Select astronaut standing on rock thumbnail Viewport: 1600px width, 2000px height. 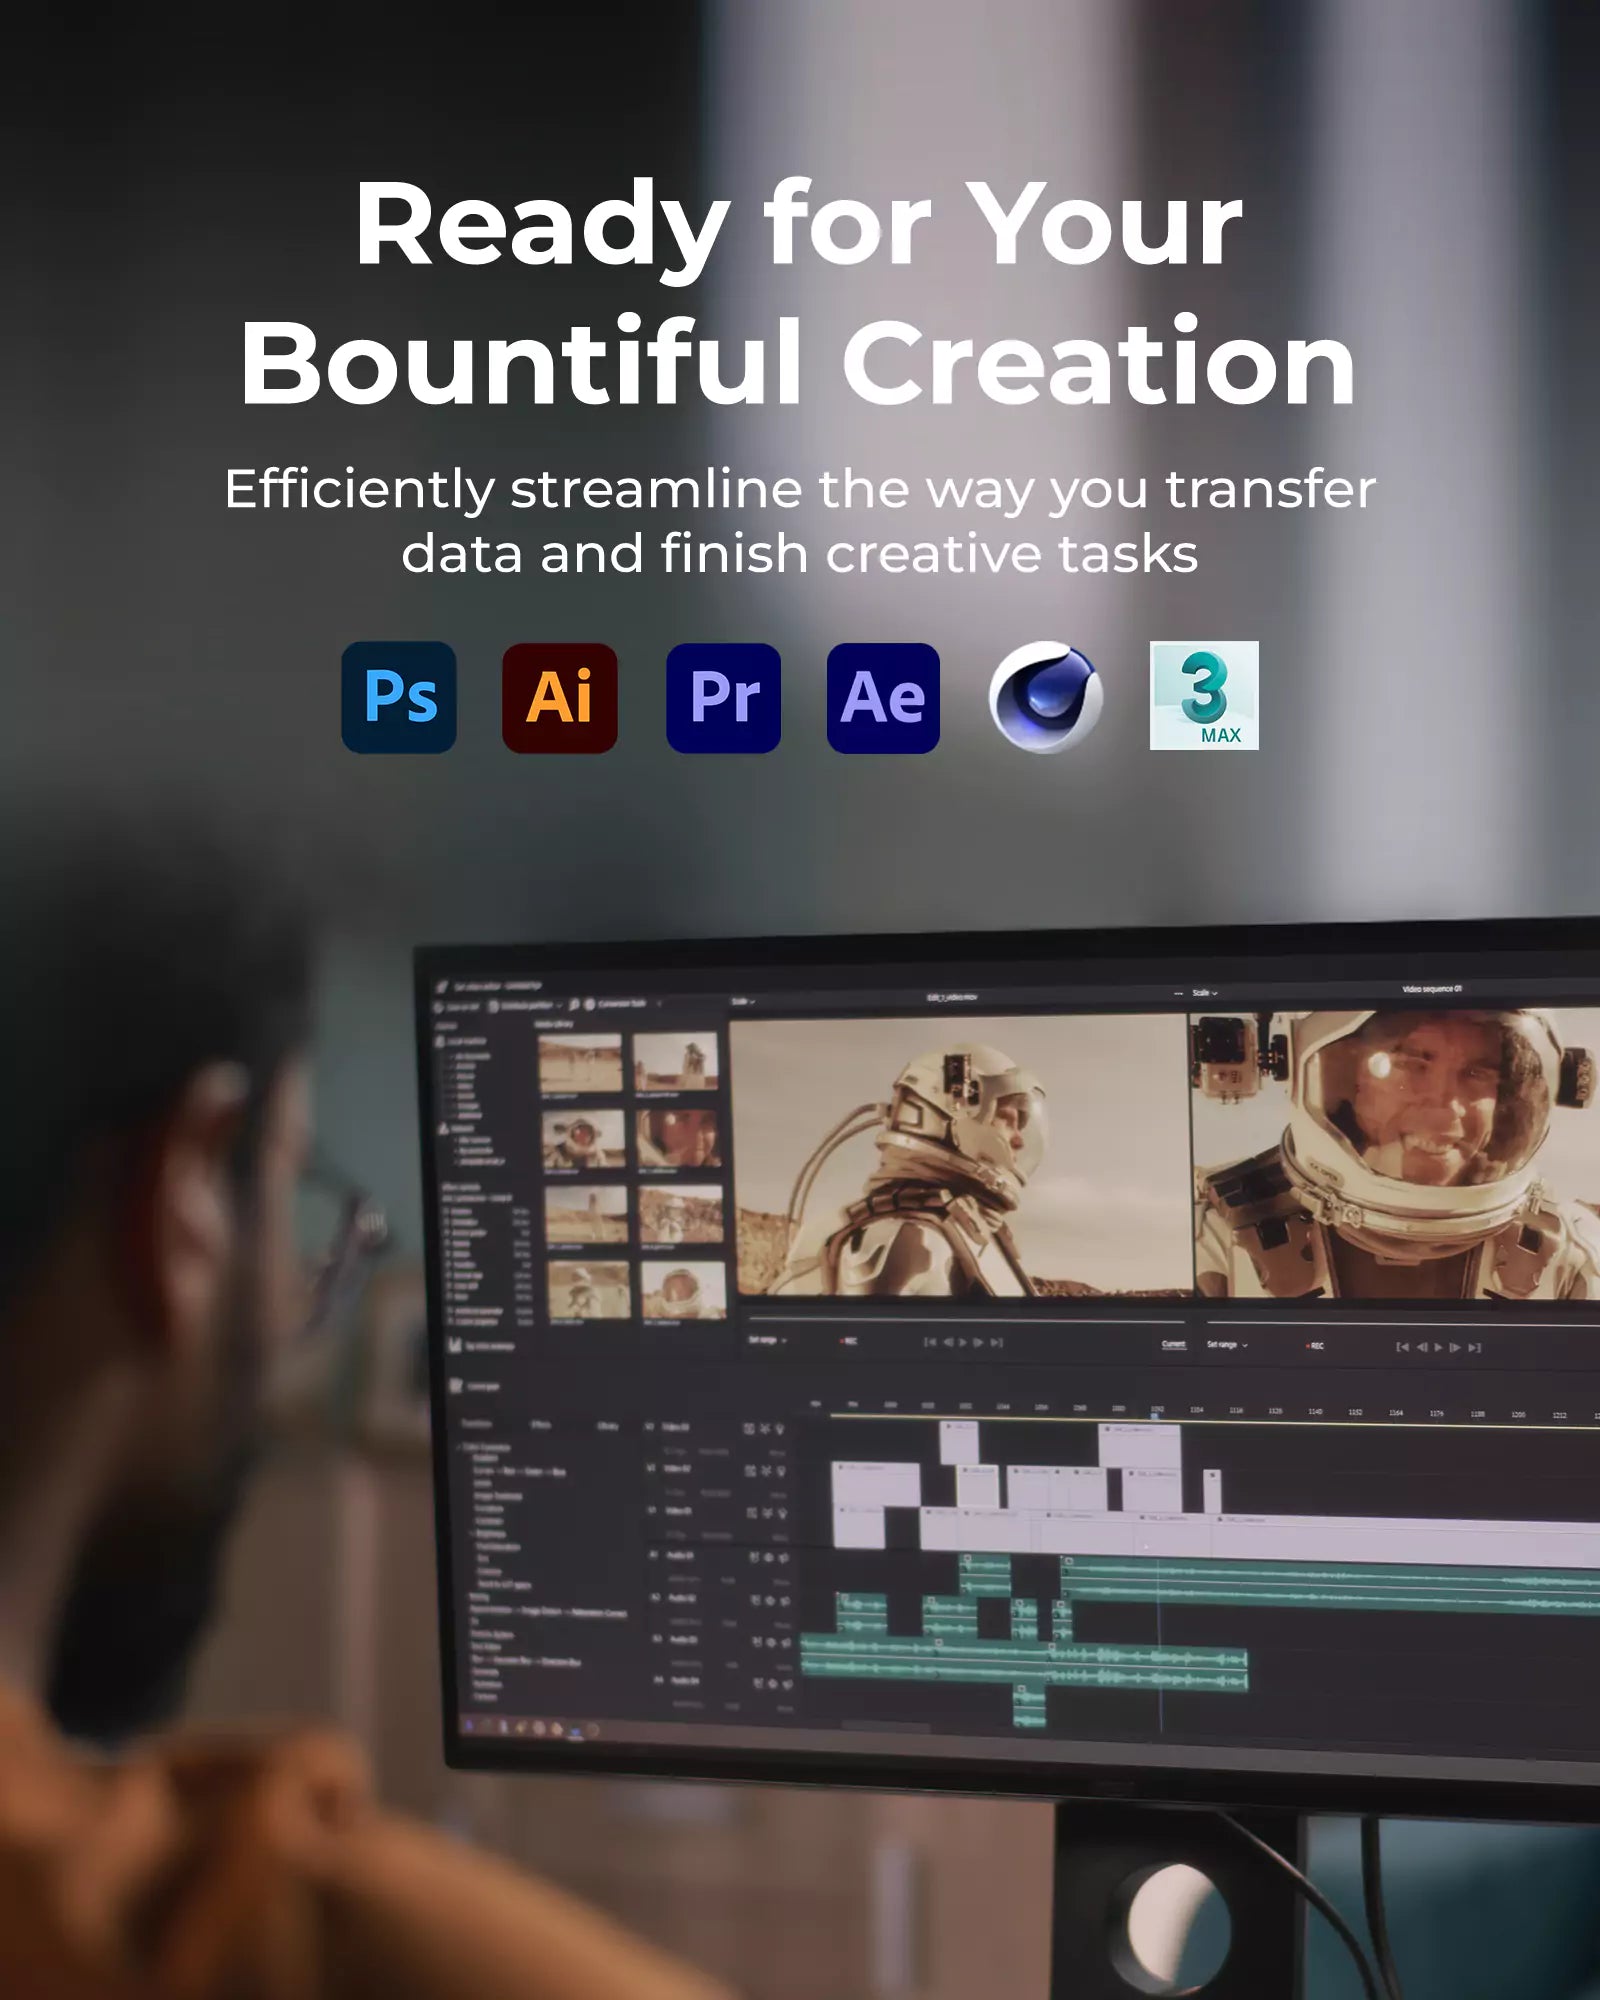pos(676,1061)
